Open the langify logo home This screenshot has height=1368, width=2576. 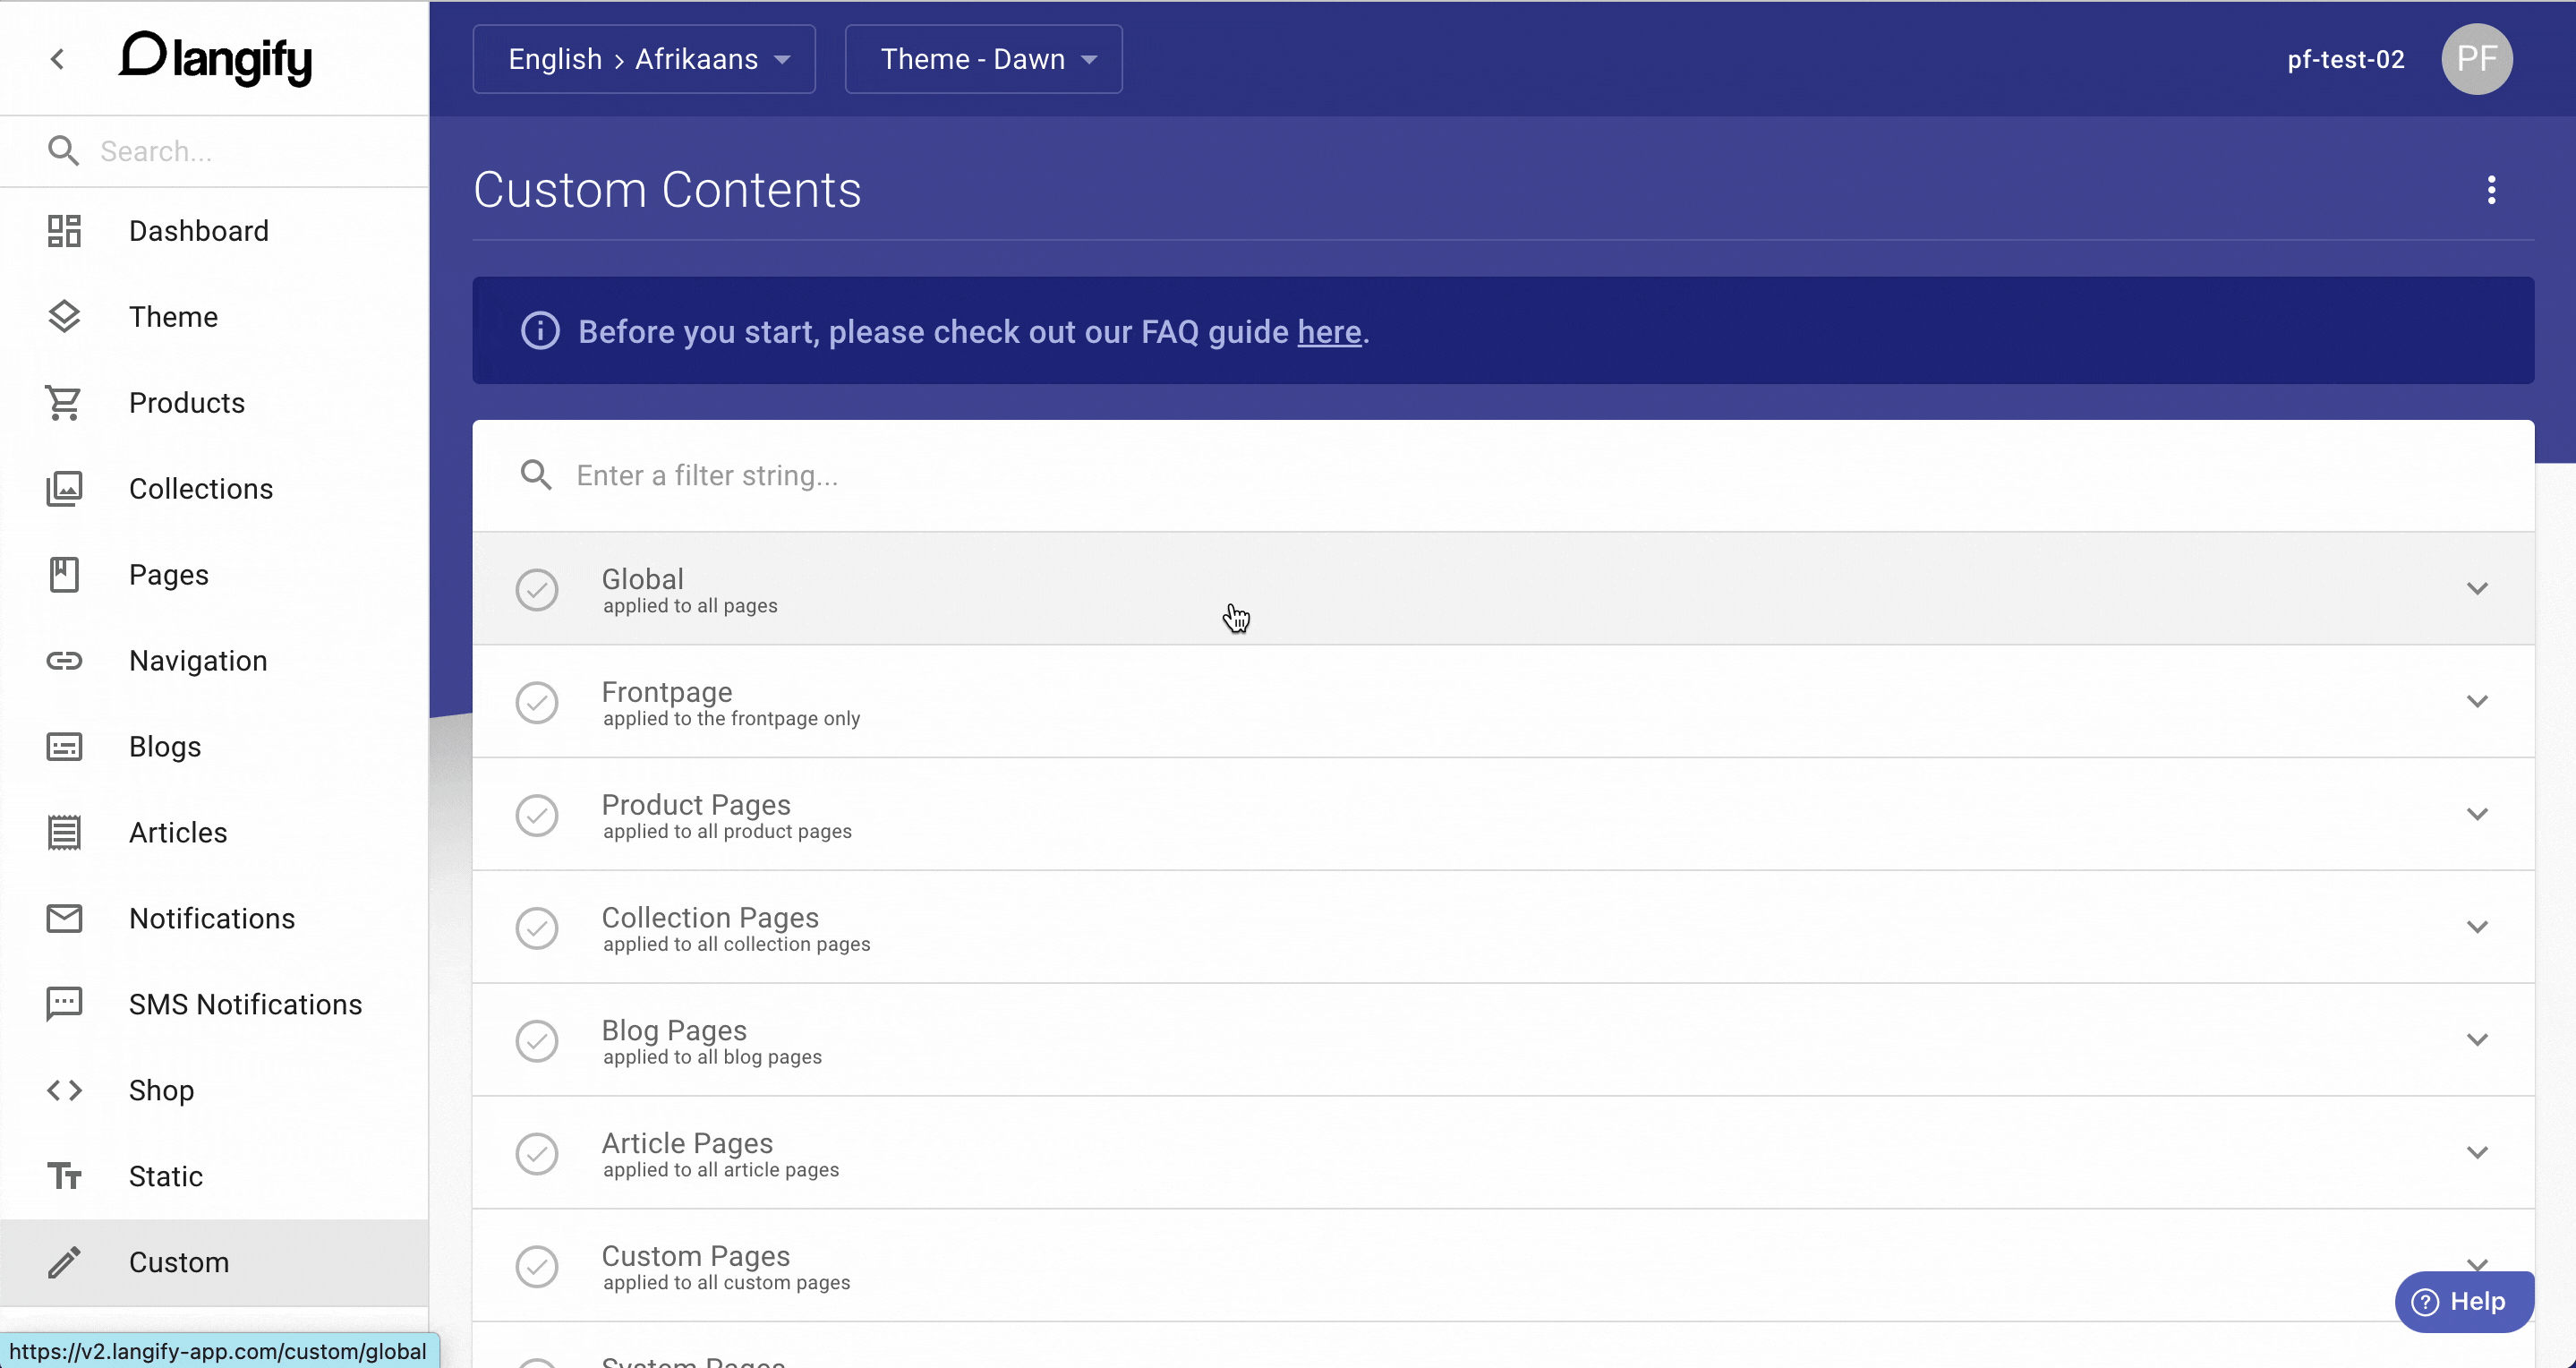(x=216, y=59)
